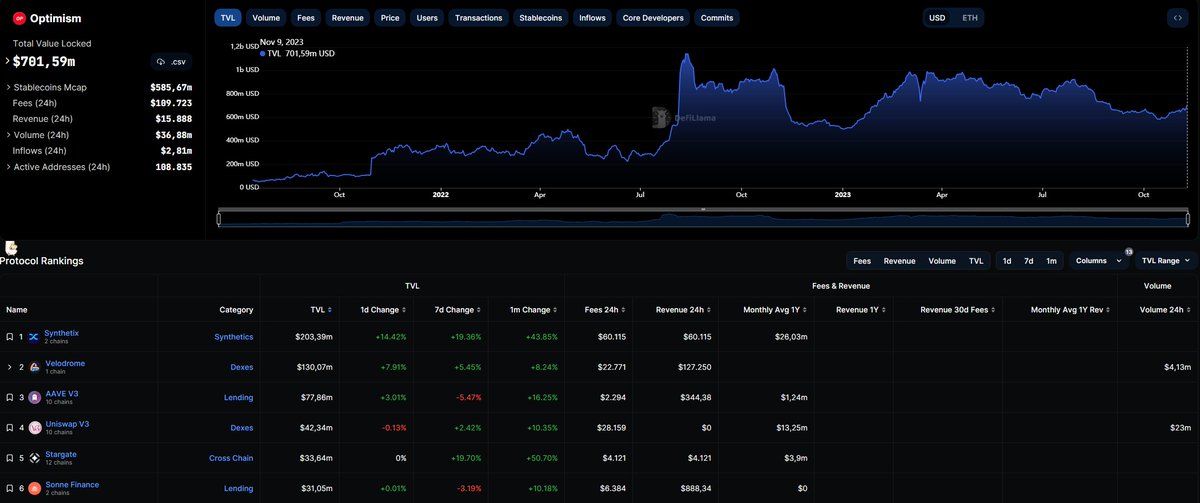This screenshot has height=503, width=1200.
Task: Click the Stargate protocol logo
Action: pyautogui.click(x=35, y=459)
